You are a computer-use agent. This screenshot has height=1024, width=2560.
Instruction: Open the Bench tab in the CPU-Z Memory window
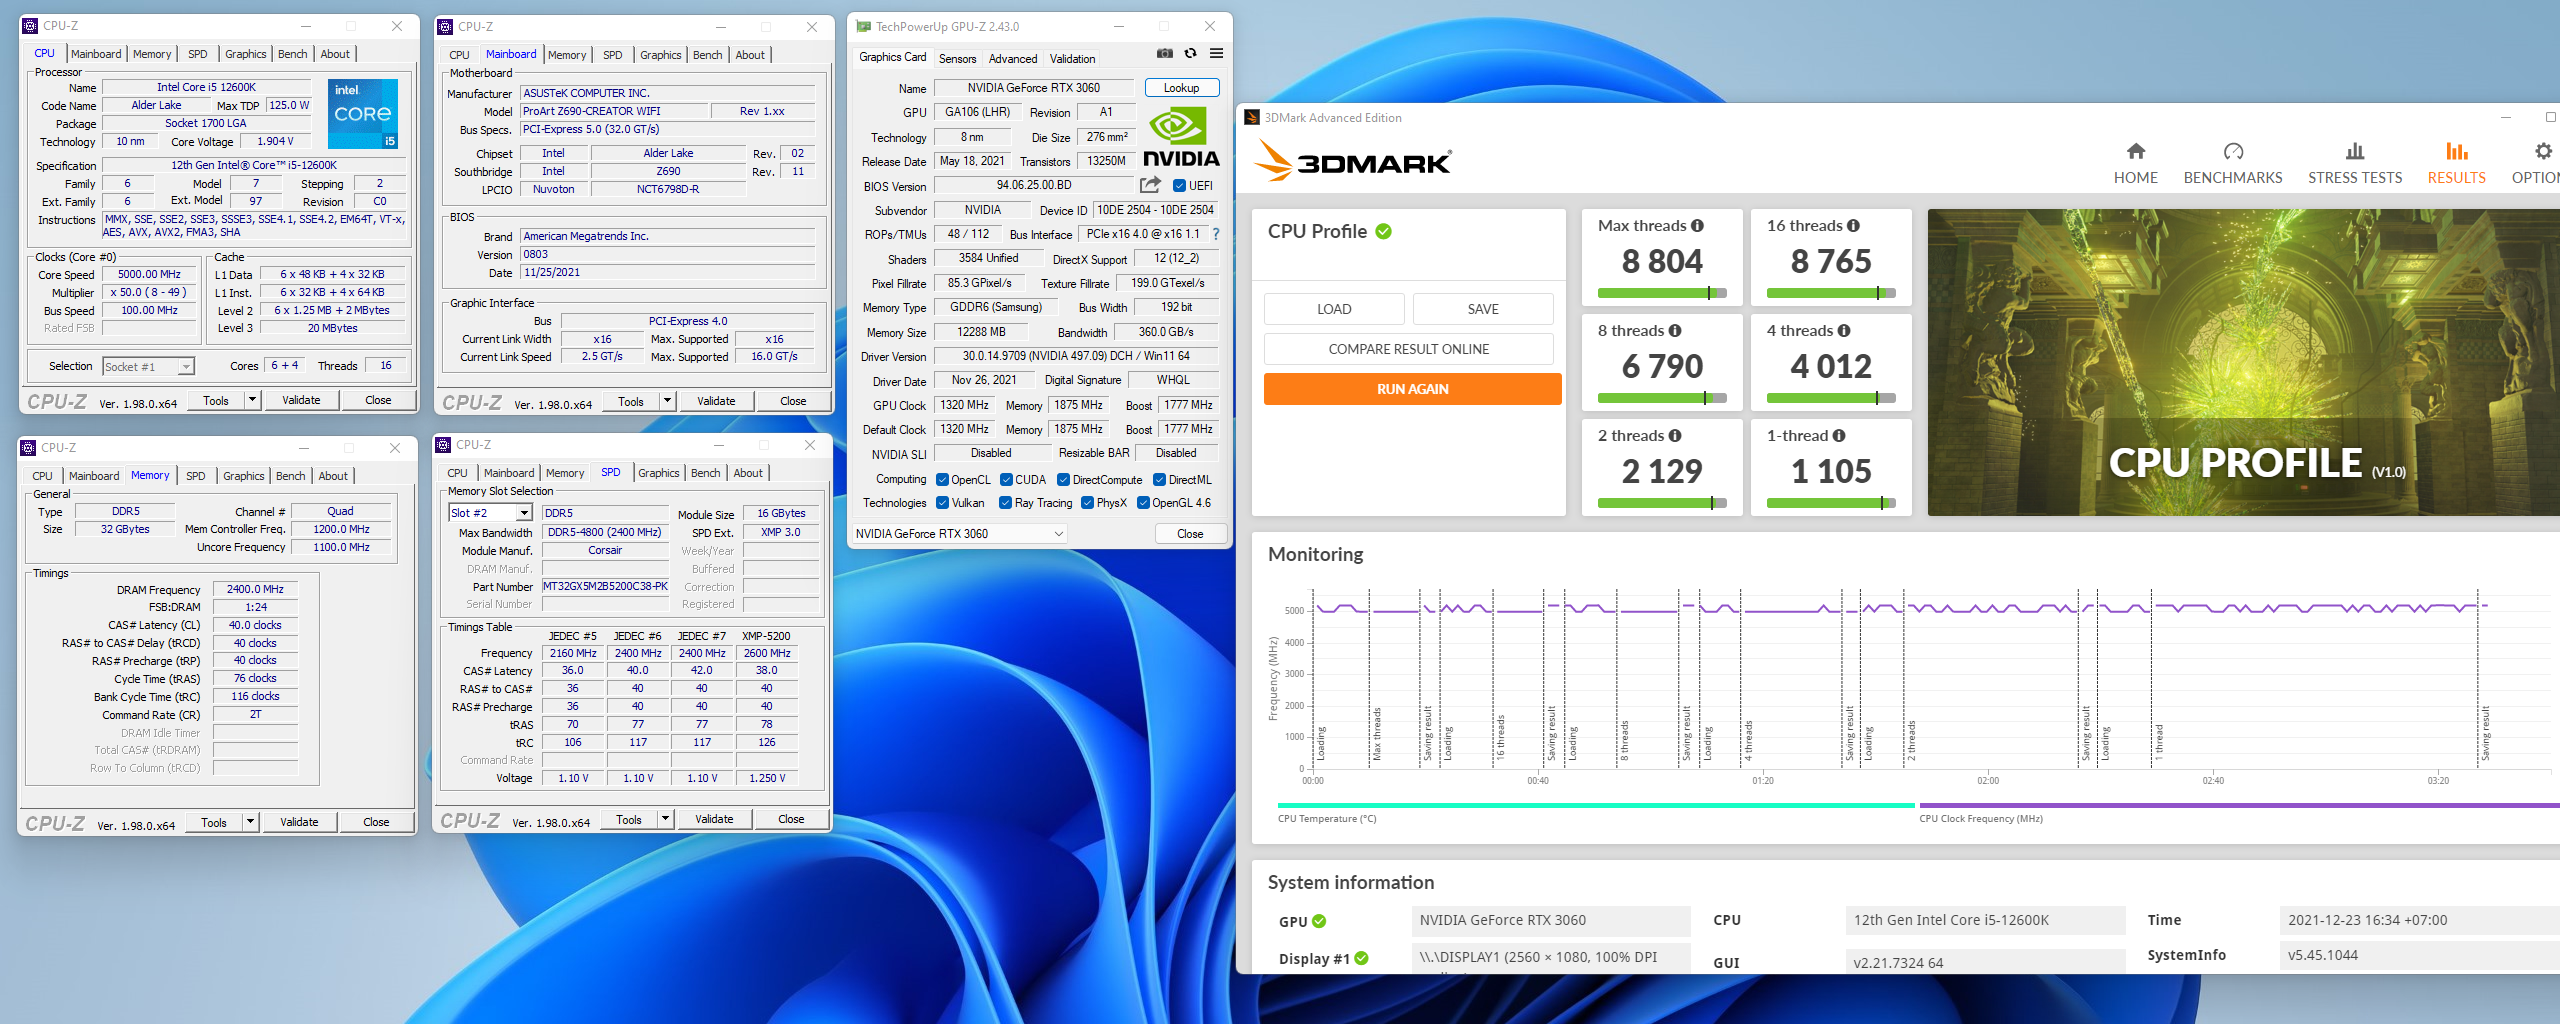[x=290, y=476]
